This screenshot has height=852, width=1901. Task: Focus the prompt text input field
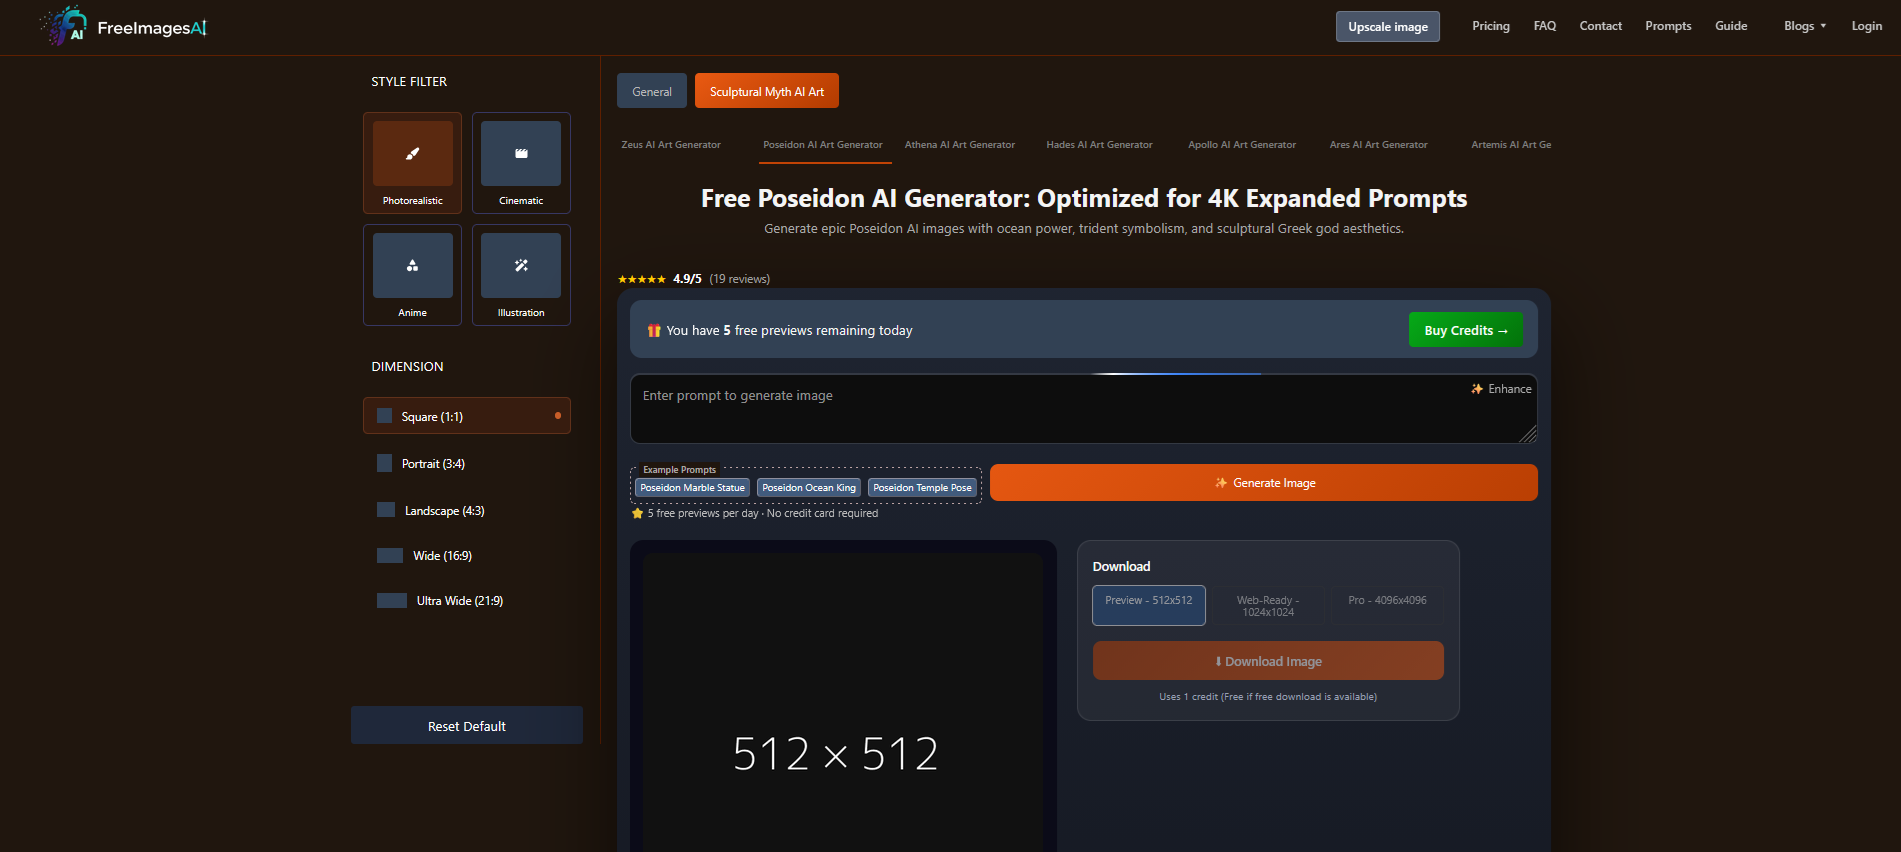coord(1084,409)
